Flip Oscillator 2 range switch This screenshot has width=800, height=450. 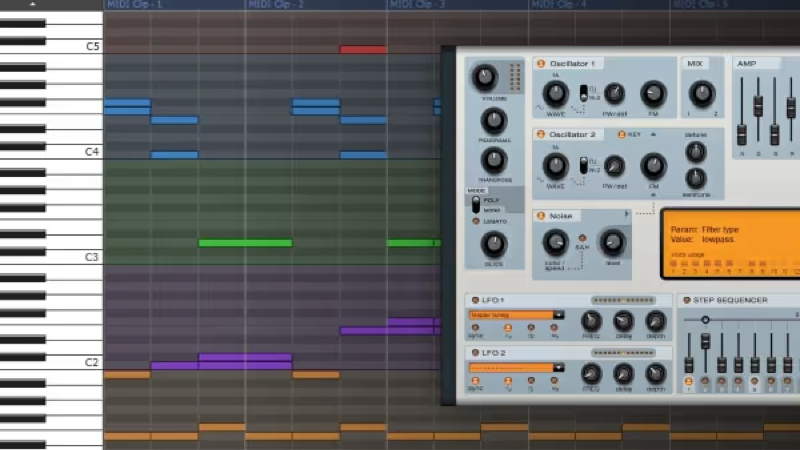tap(584, 166)
